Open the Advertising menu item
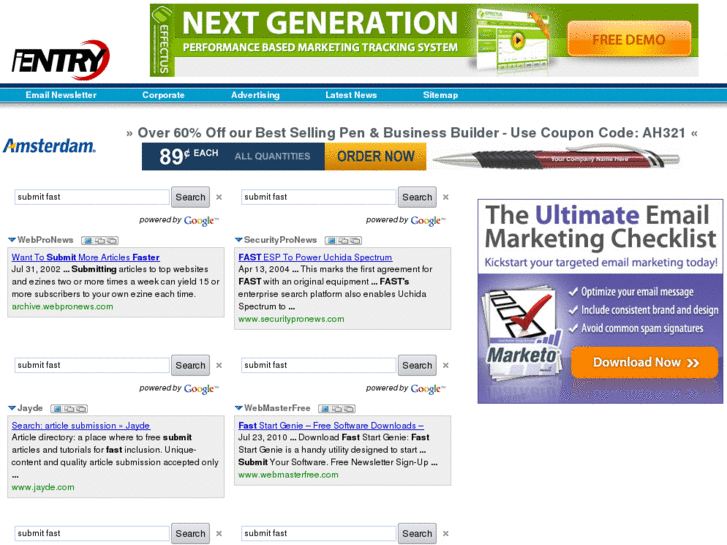Image resolution: width=727 pixels, height=545 pixels. pos(255,95)
